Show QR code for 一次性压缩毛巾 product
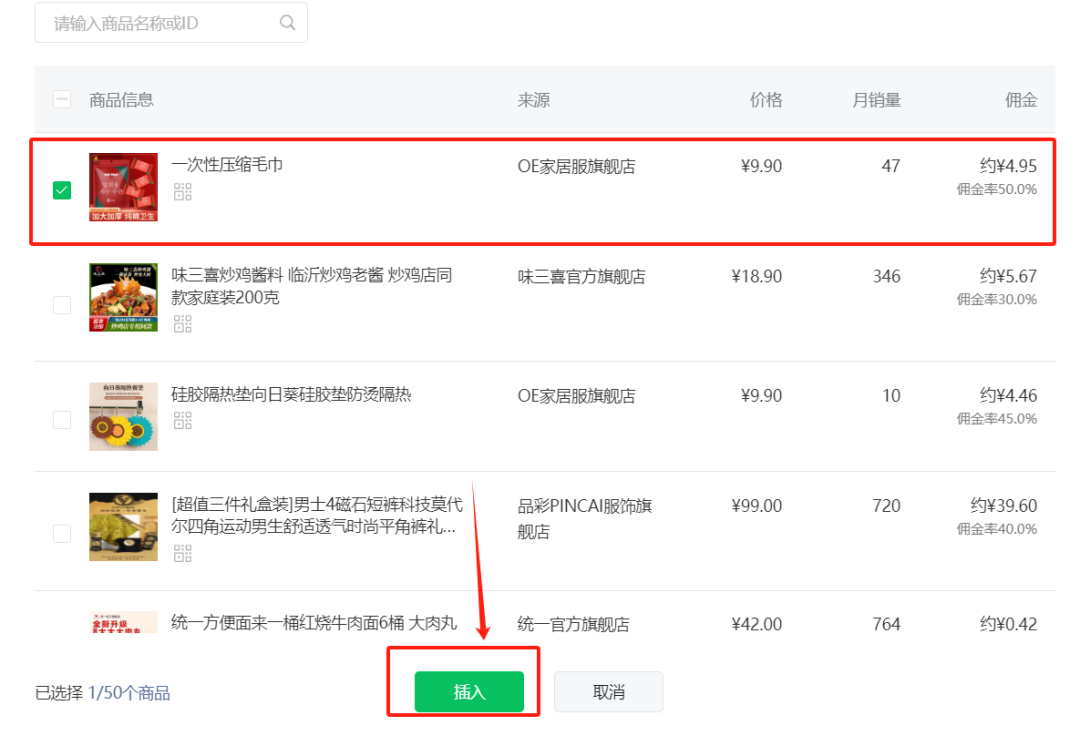This screenshot has height=746, width=1080. pyautogui.click(x=182, y=191)
